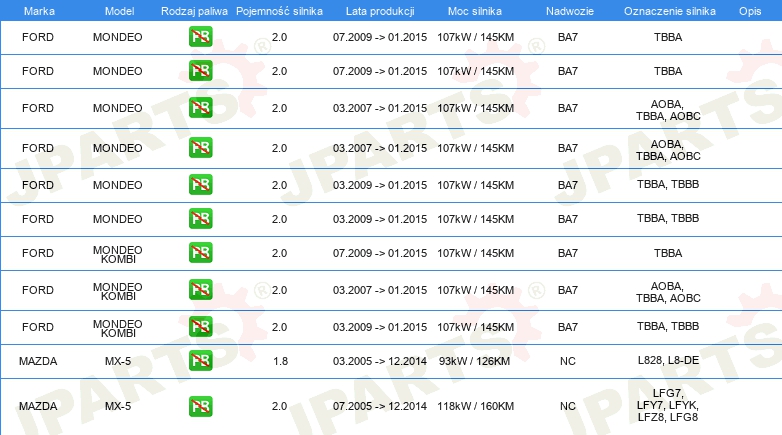Click the fuel icon in the Mondeo Kombi 03.2007 row
The height and width of the screenshot is (435, 782).
[200, 289]
